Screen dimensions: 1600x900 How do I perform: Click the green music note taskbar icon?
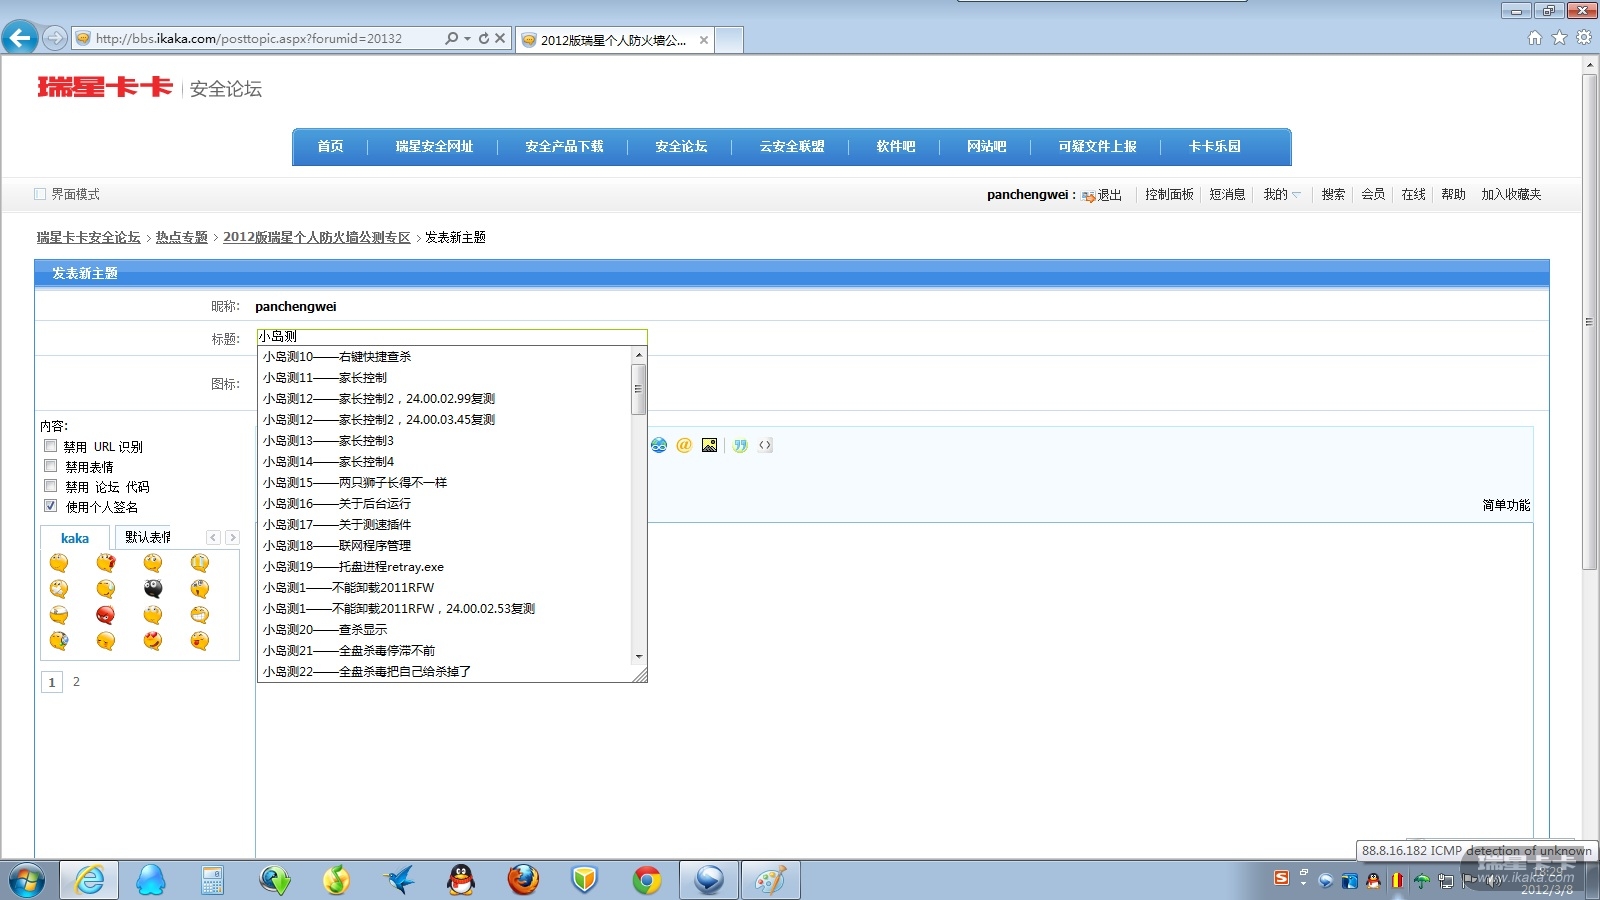tap(336, 880)
